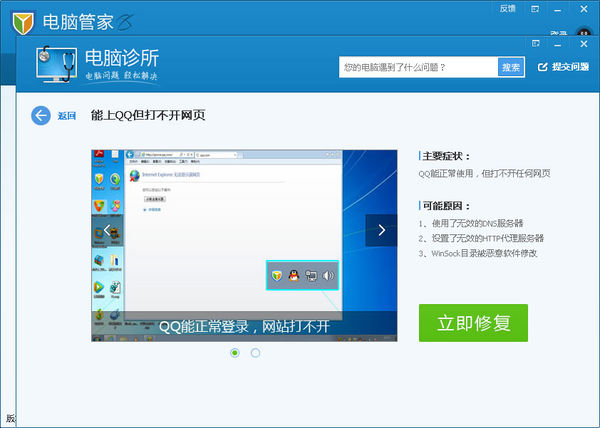Minimize the 电脑诊所 dialog
The height and width of the screenshot is (428, 600).
point(558,45)
